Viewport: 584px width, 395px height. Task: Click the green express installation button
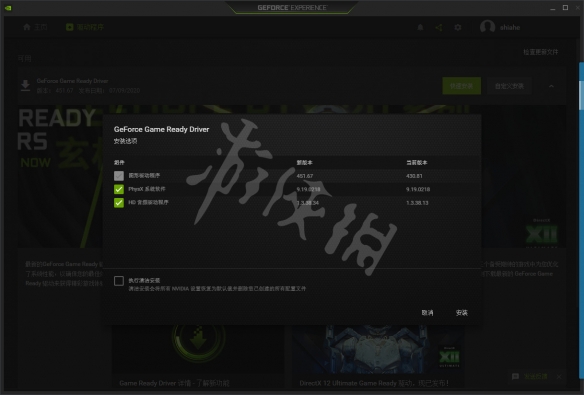click(x=461, y=86)
